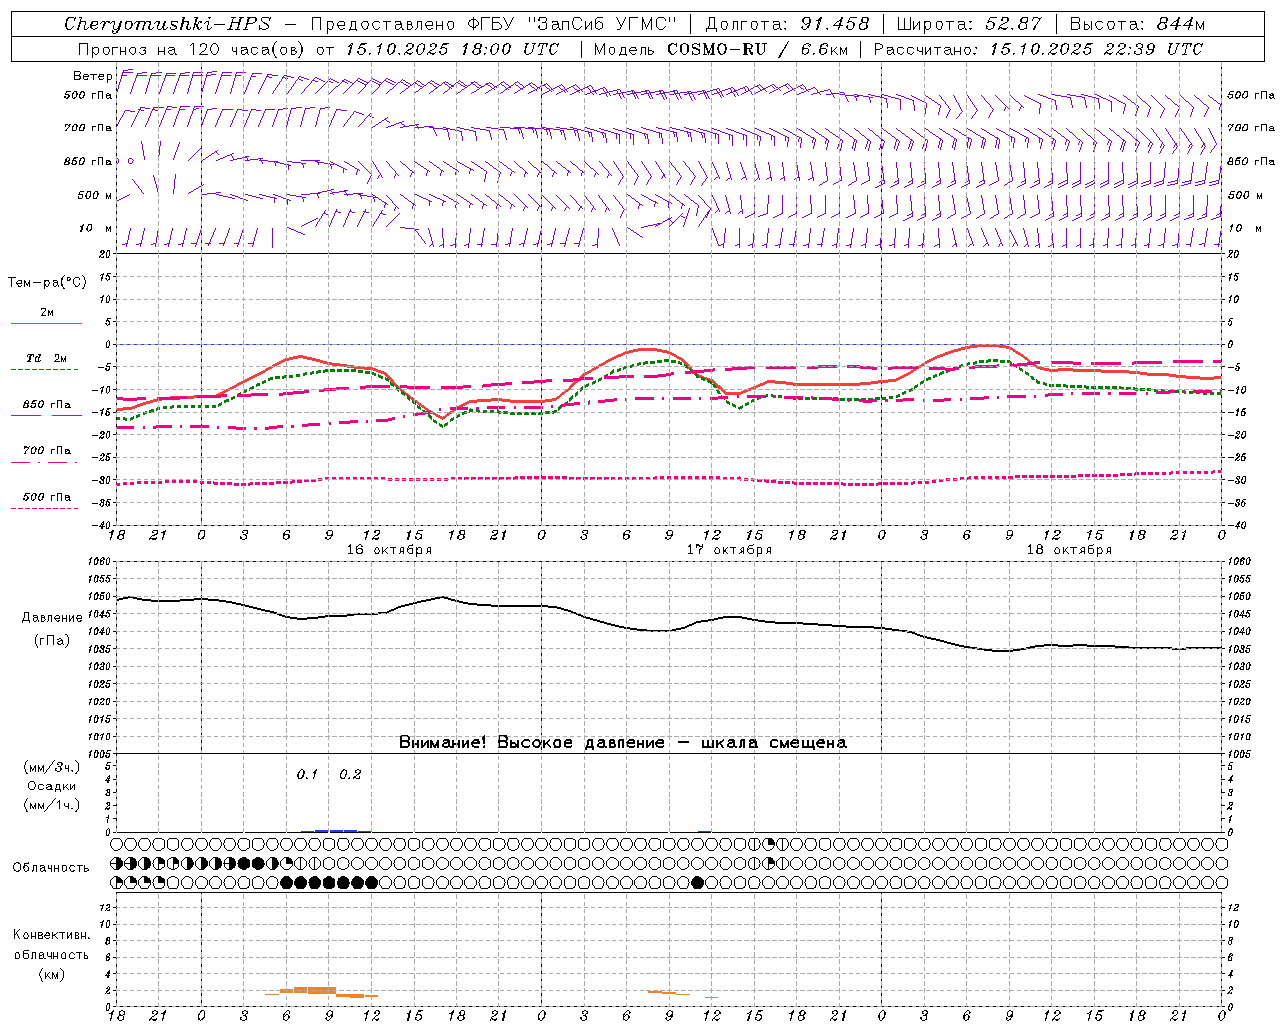Click the Облачность cloudiness label
This screenshot has width=1280, height=1024.
(x=51, y=867)
